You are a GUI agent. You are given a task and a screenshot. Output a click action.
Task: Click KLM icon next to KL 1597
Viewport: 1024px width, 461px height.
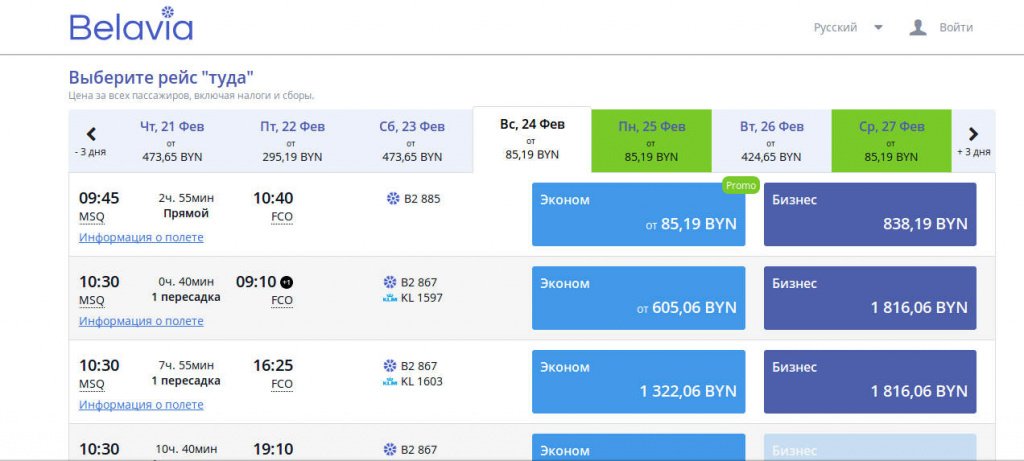(x=390, y=298)
